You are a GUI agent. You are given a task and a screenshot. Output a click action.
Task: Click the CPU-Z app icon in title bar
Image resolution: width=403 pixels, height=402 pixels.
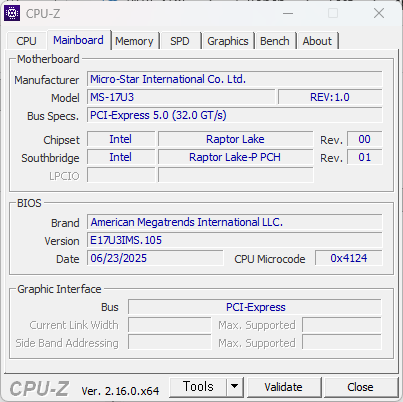coord(12,13)
